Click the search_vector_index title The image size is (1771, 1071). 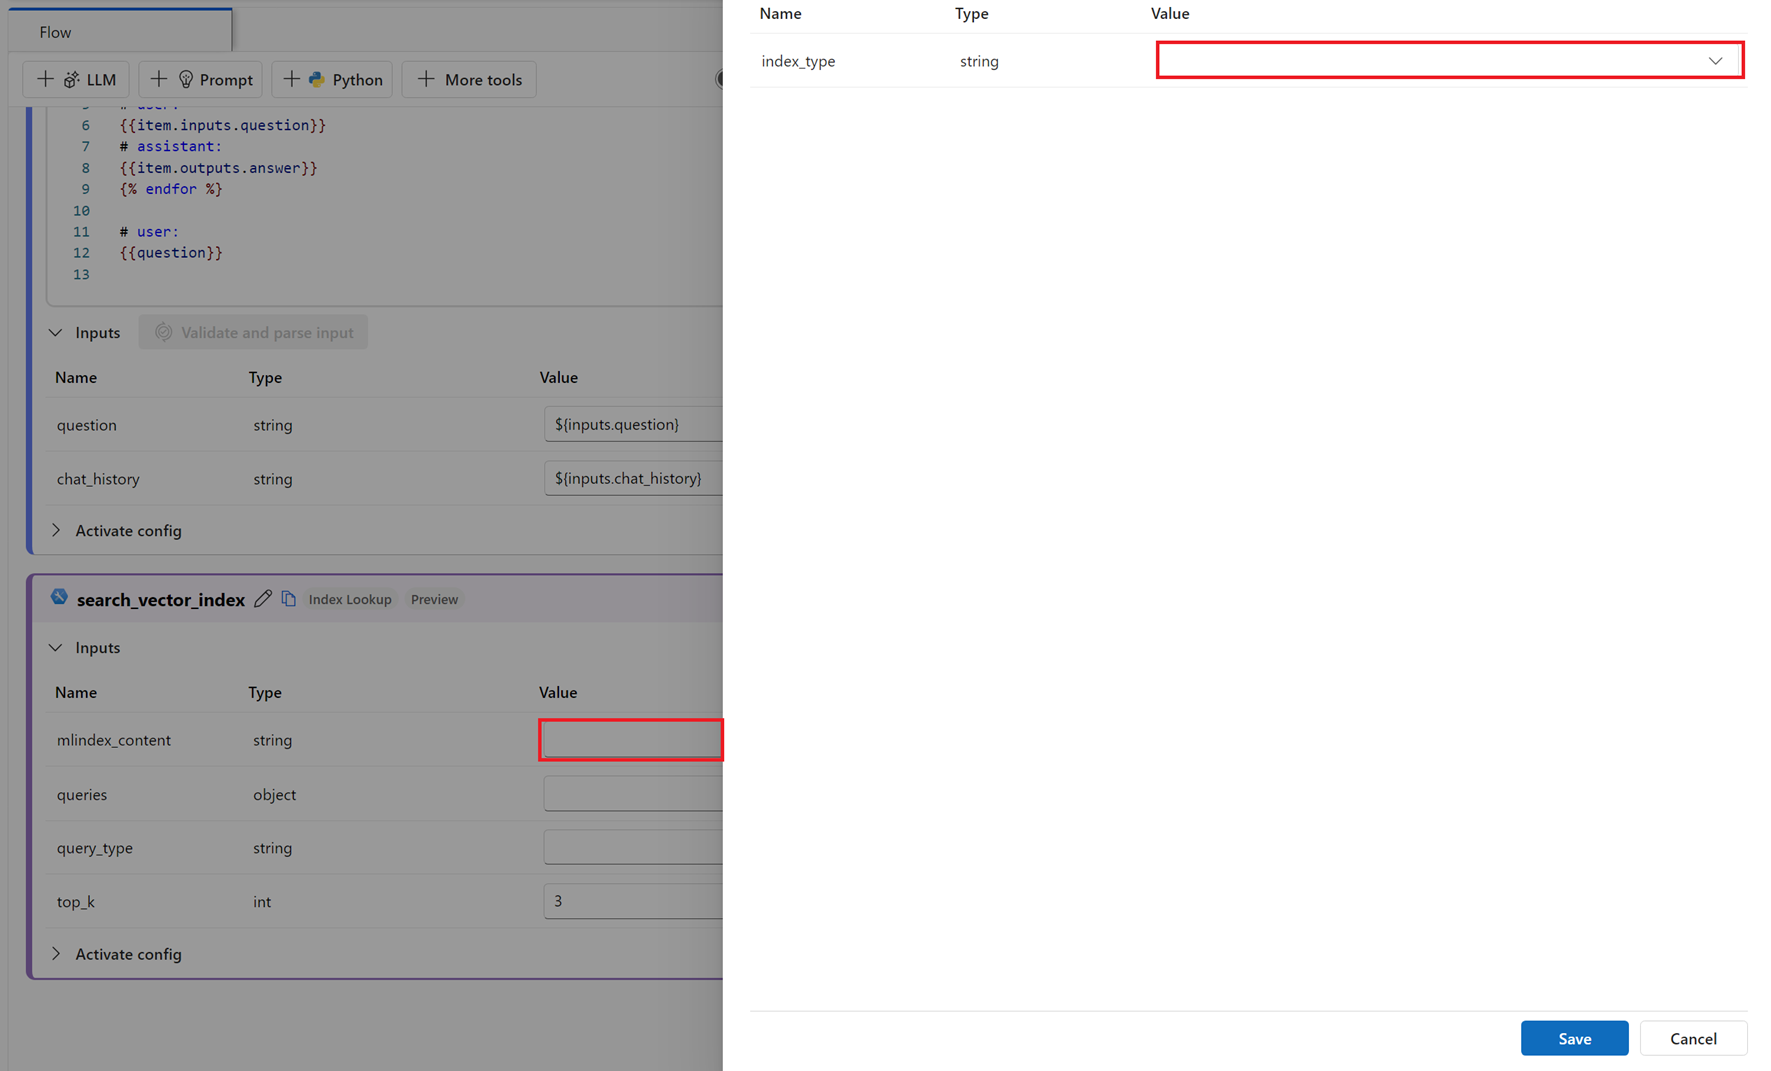[160, 599]
